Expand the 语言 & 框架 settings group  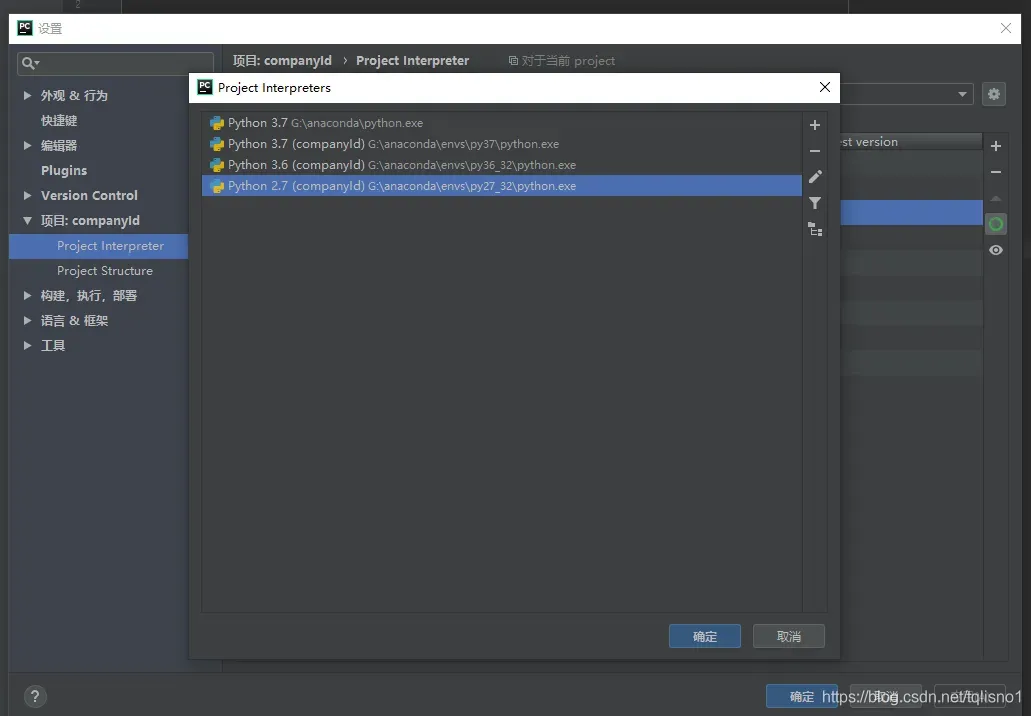click(x=27, y=320)
